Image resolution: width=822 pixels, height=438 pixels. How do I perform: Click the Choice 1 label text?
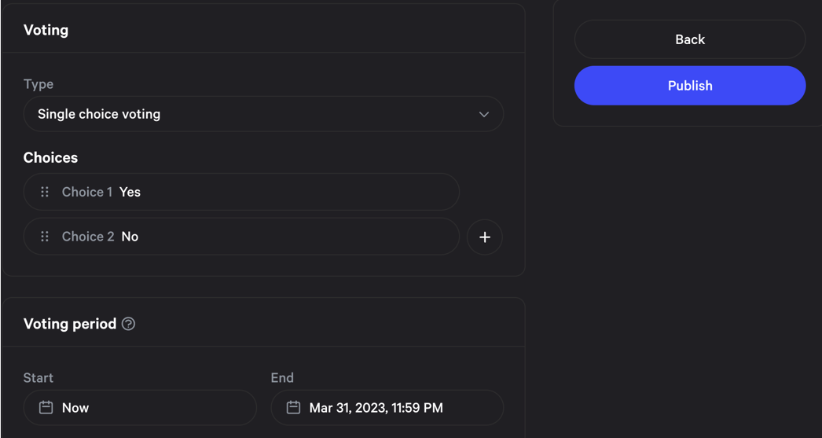87,192
